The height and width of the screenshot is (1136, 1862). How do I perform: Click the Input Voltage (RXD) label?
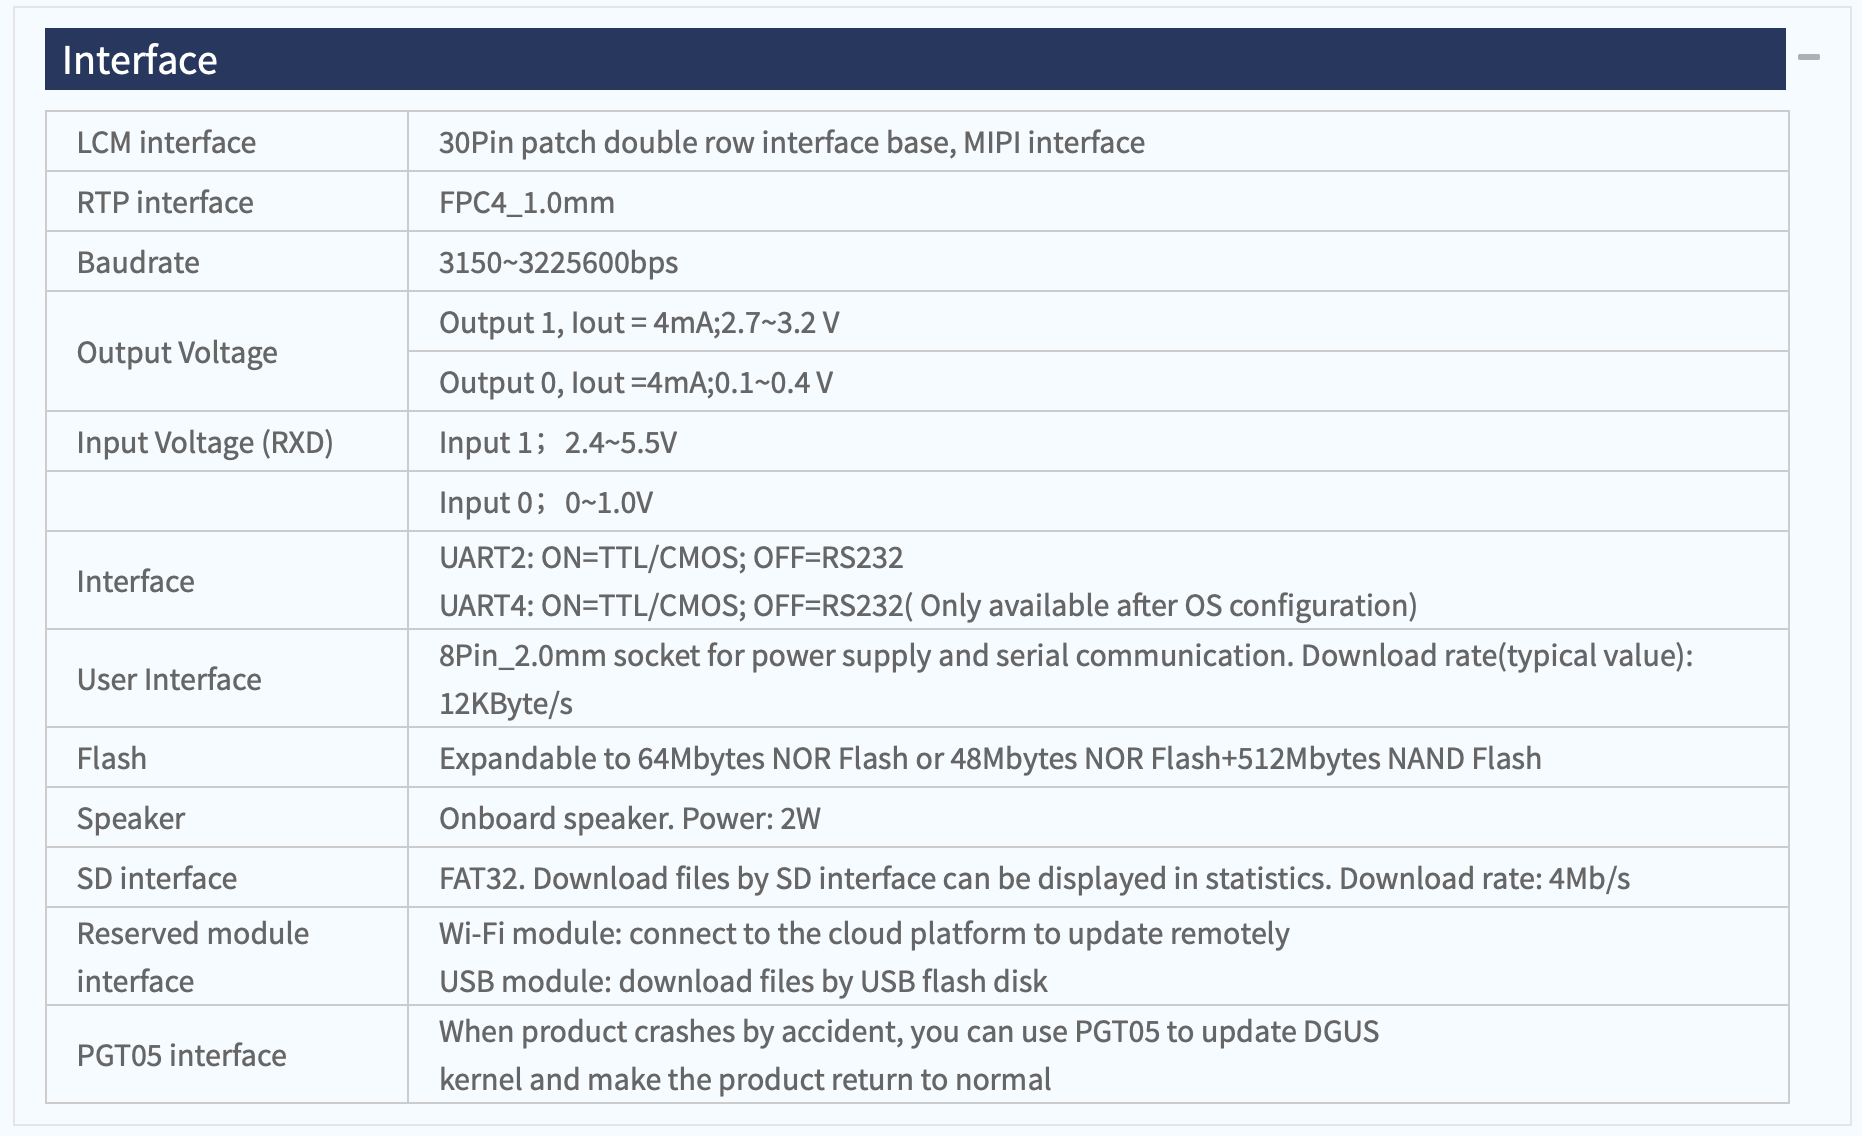coord(205,442)
